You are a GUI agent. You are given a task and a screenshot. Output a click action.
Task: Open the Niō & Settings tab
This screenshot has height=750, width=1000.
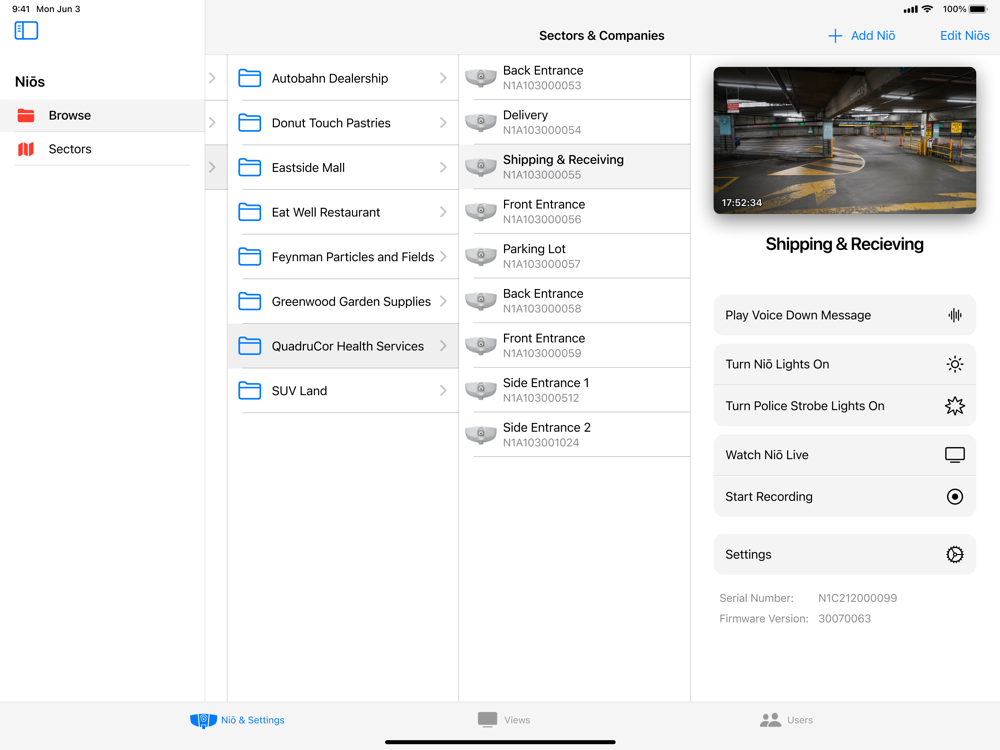(237, 720)
